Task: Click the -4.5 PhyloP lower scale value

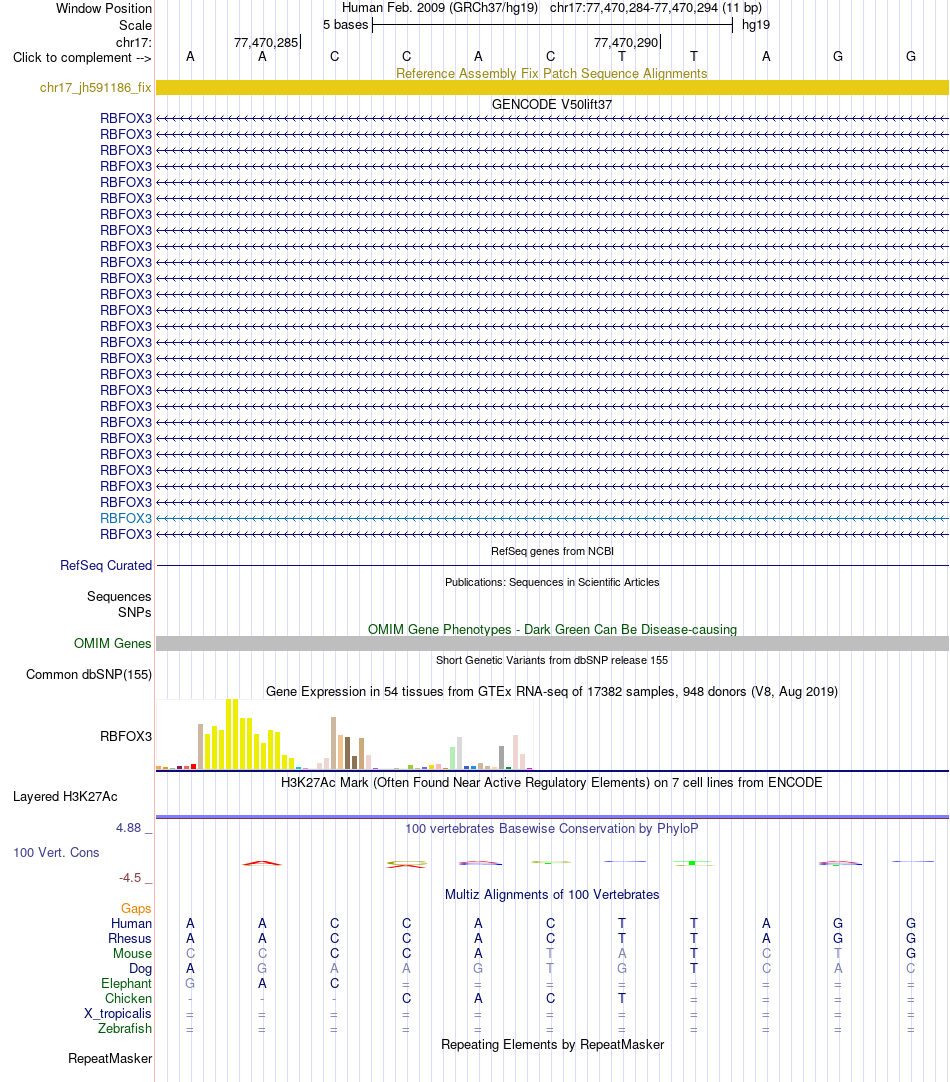Action: pos(130,878)
